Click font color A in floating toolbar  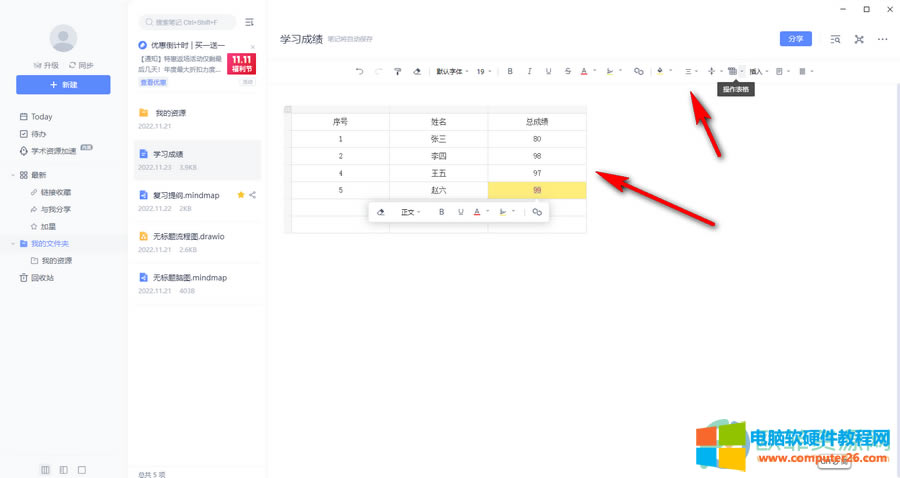477,212
